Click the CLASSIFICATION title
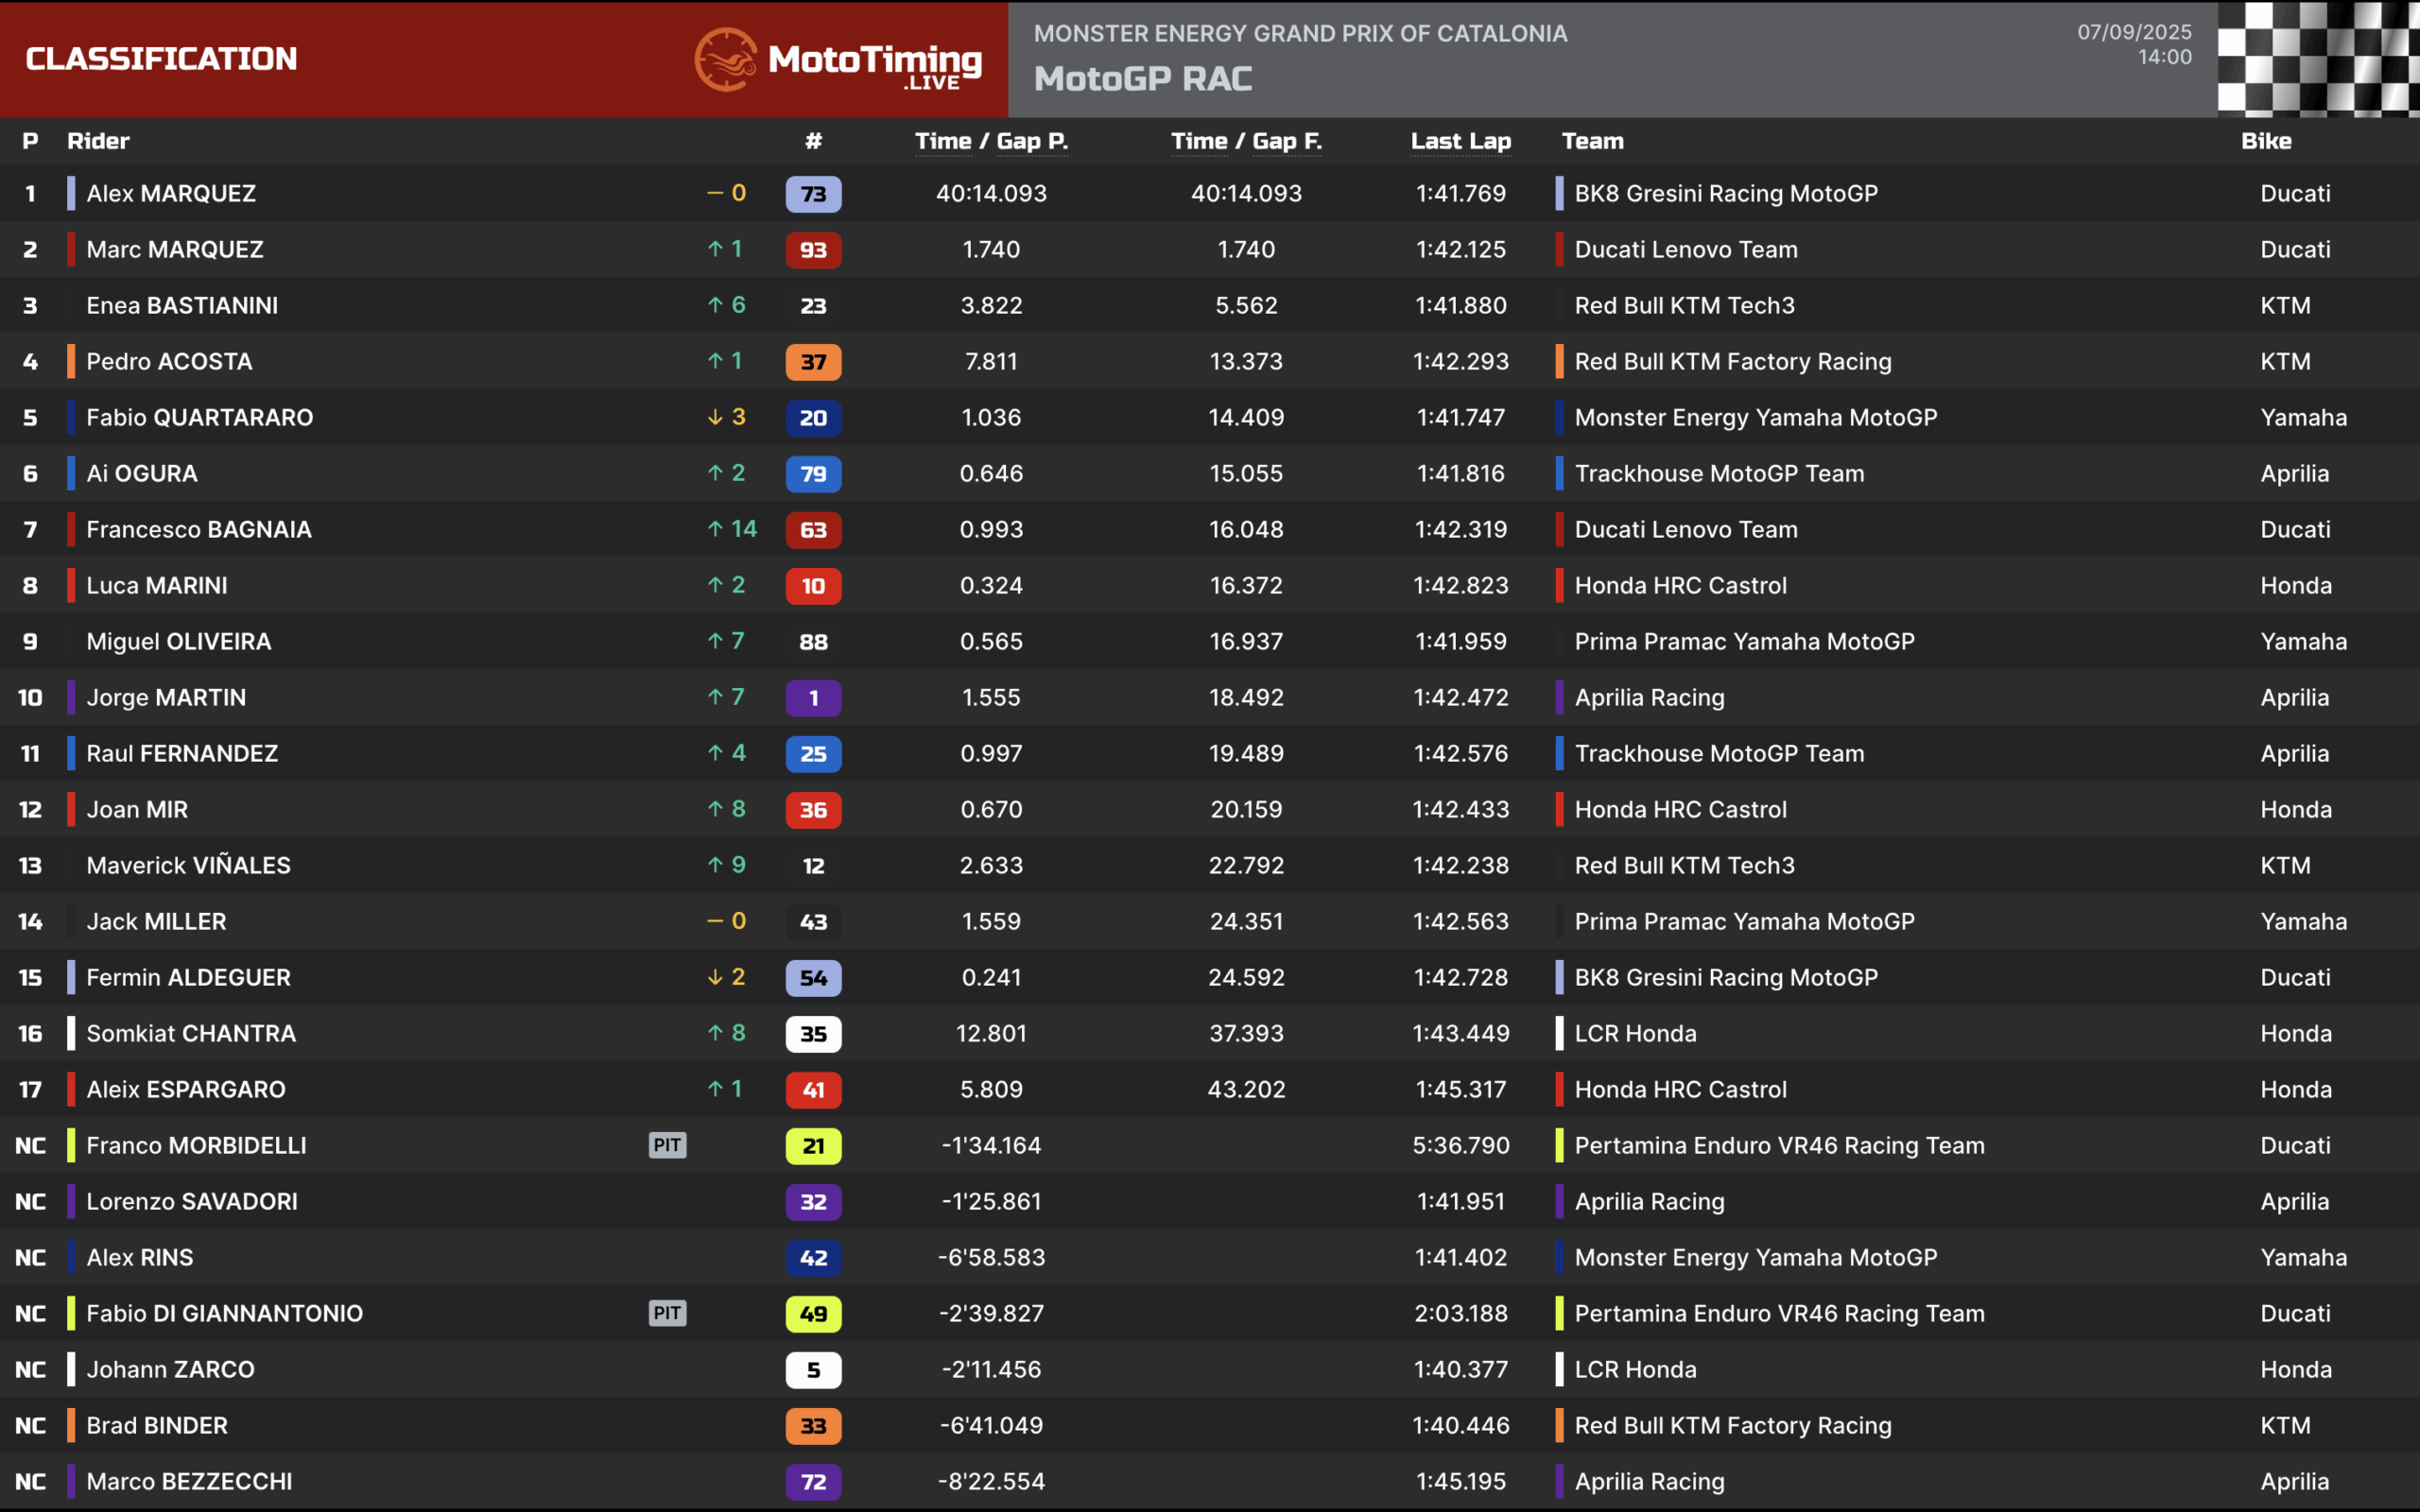Image resolution: width=2420 pixels, height=1512 pixels. tap(161, 59)
